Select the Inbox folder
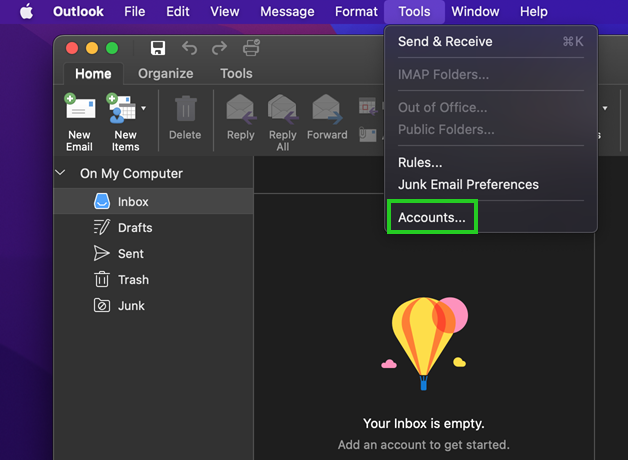Viewport: 628px width, 460px height. click(x=132, y=202)
